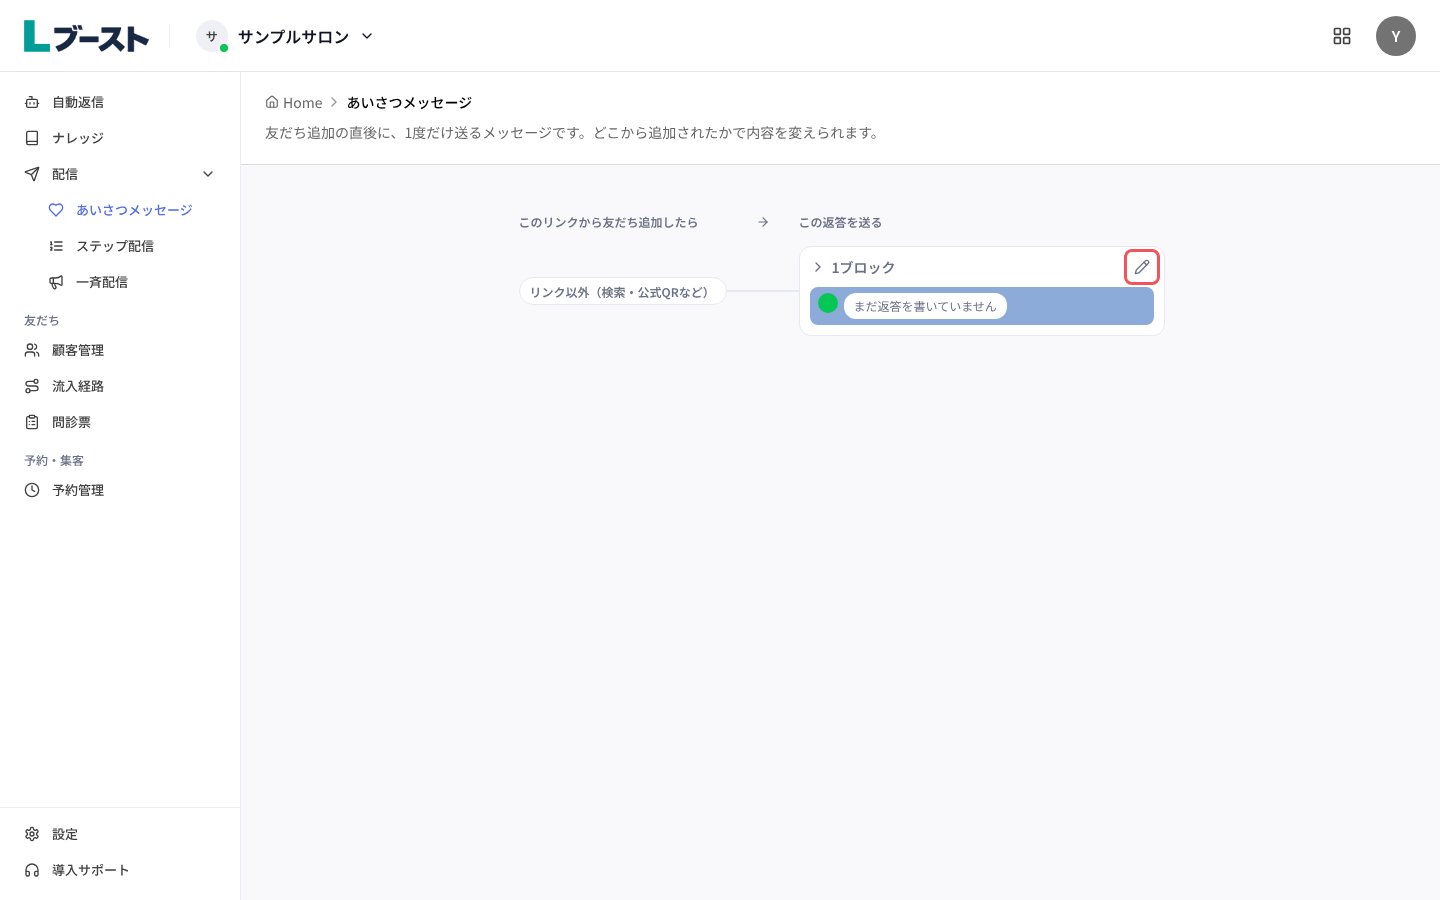Click the あいさつメッセージ breadcrumb title

pos(409,102)
